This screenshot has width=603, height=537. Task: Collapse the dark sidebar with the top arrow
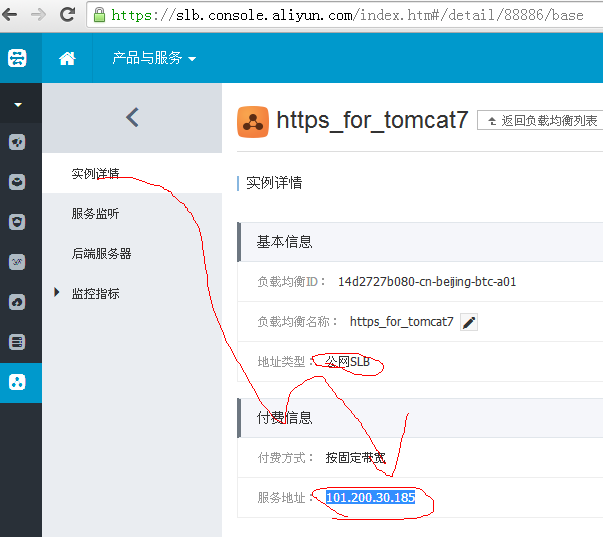(x=18, y=105)
